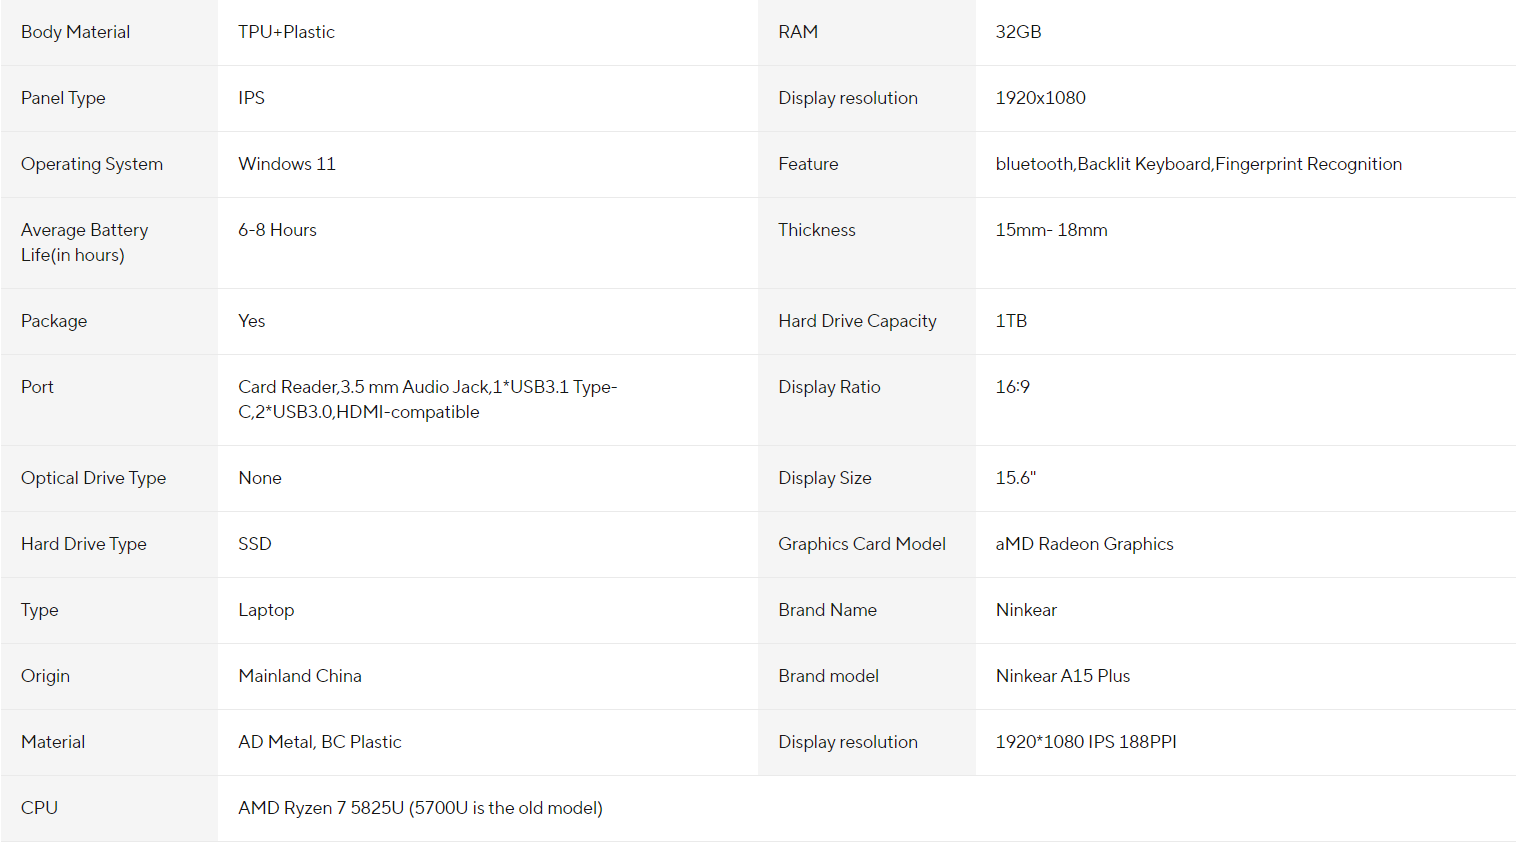
Task: Click the Optical Drive Type label
Action: pos(93,478)
